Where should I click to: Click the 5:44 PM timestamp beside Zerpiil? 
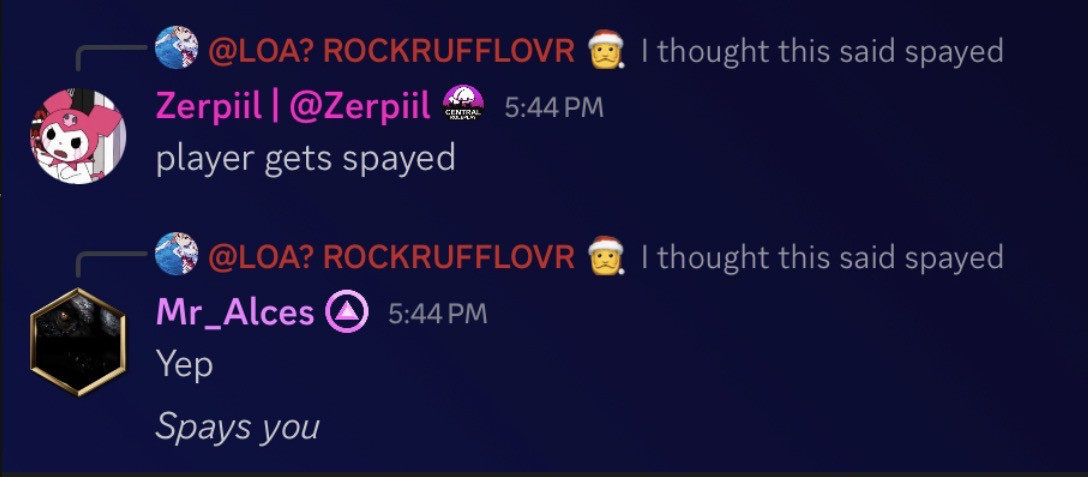[x=554, y=108]
